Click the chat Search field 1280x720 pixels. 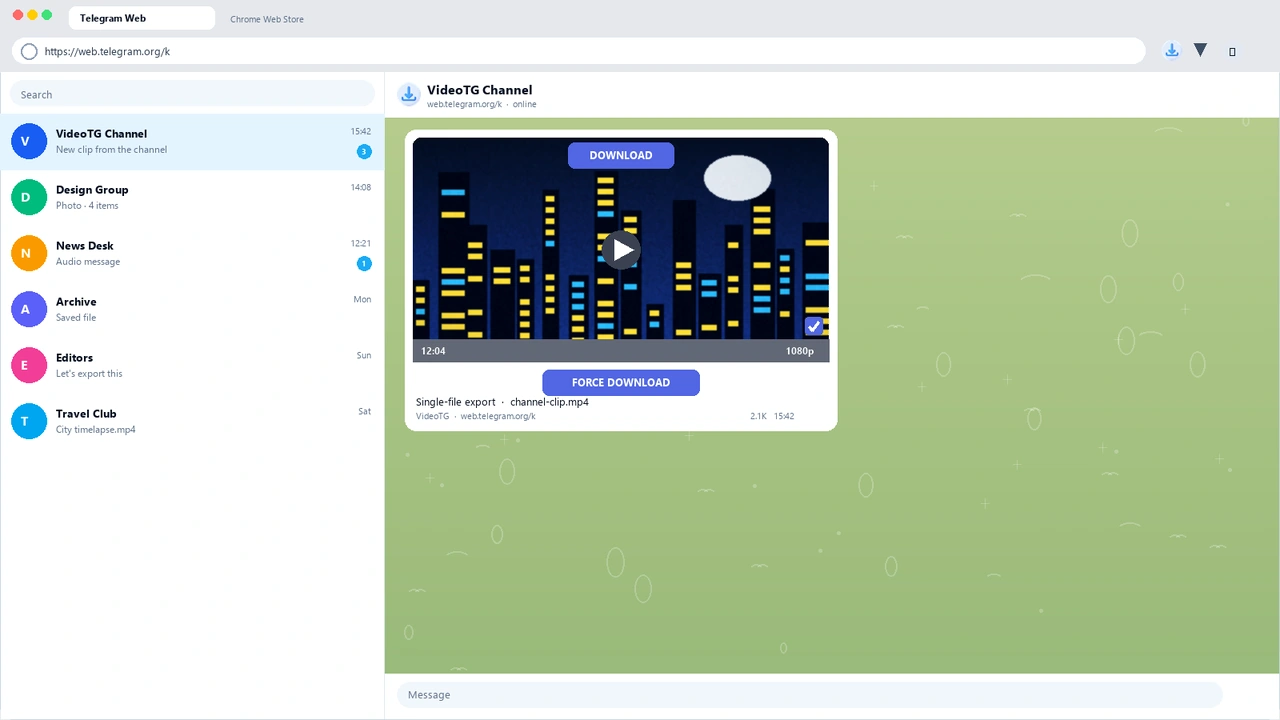pos(192,94)
